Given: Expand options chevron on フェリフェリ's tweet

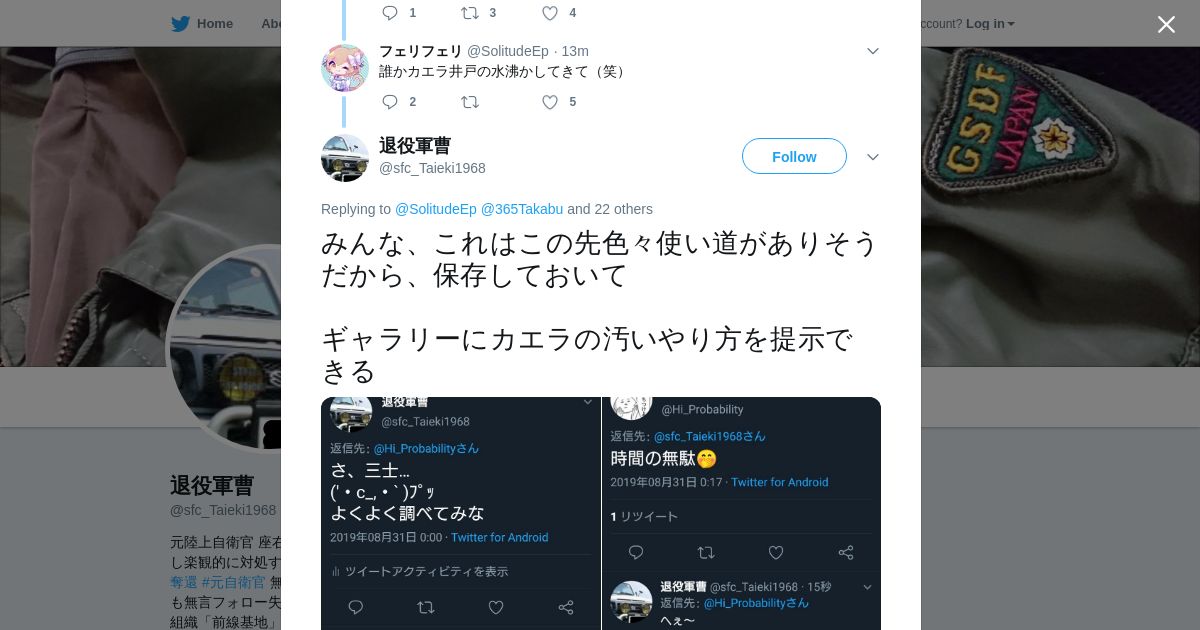Looking at the screenshot, I should click(x=872, y=51).
